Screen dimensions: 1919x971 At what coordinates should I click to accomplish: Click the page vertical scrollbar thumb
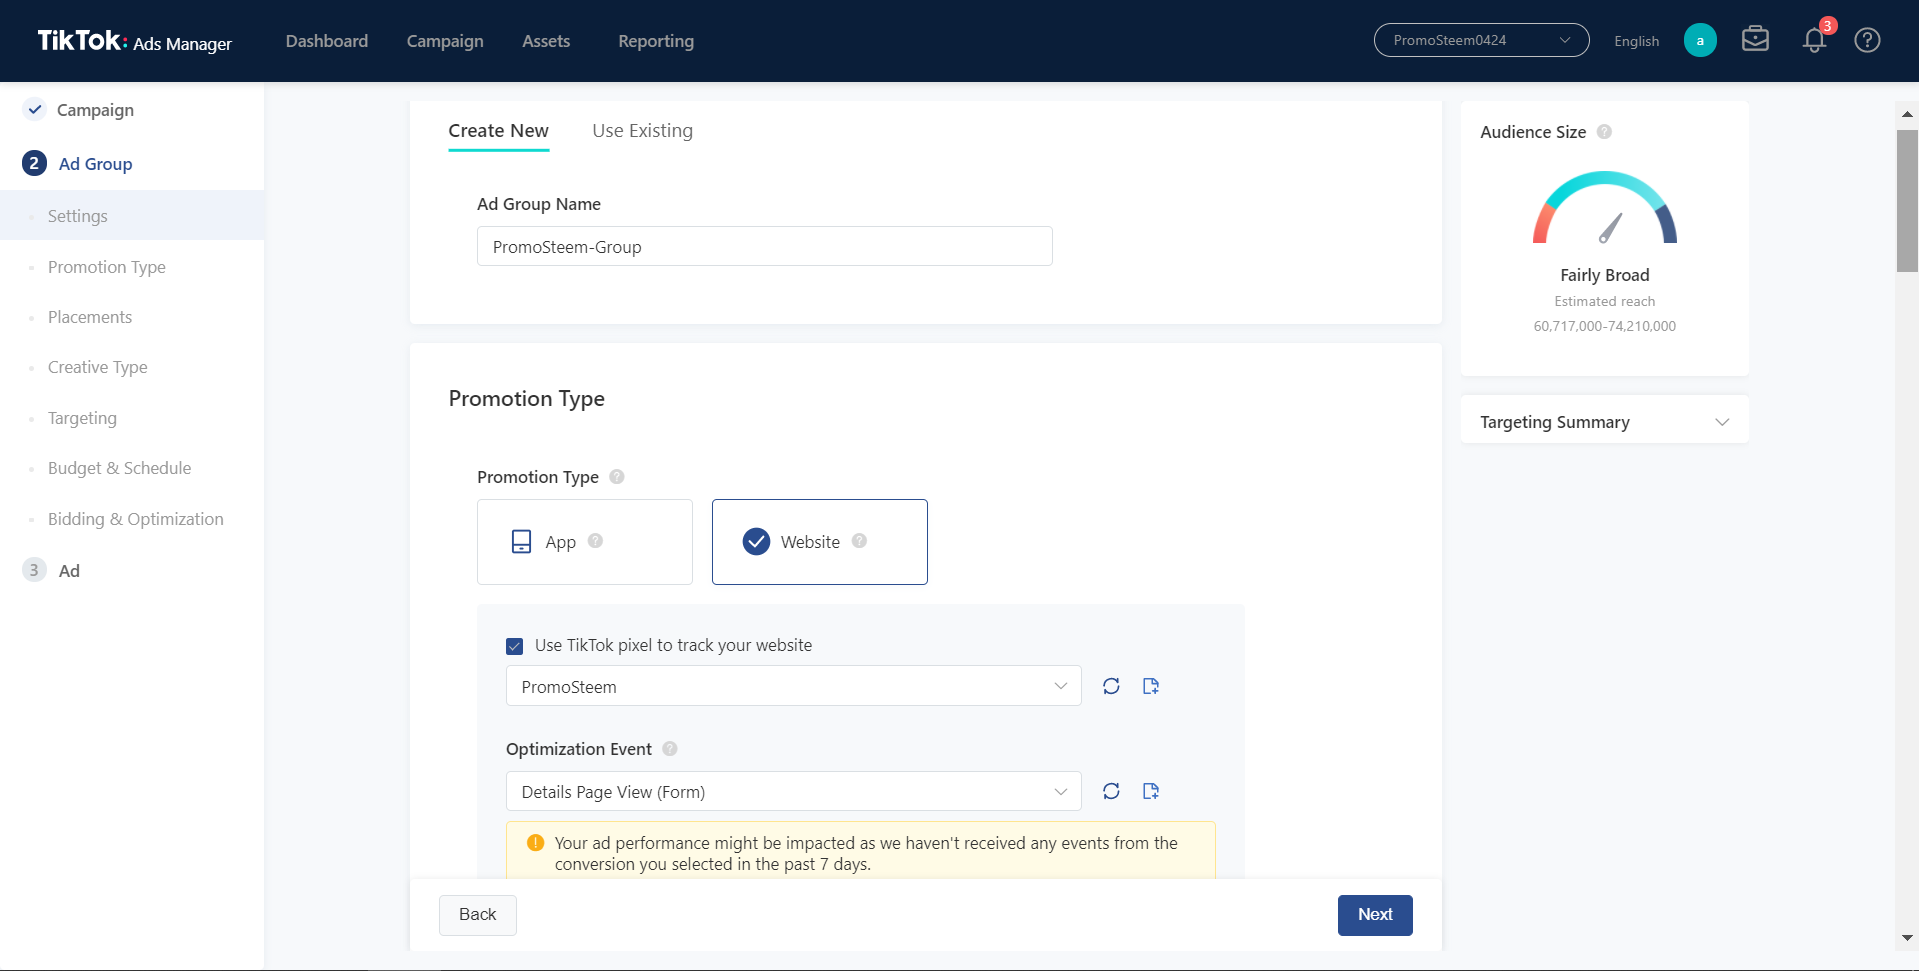pyautogui.click(x=1907, y=200)
